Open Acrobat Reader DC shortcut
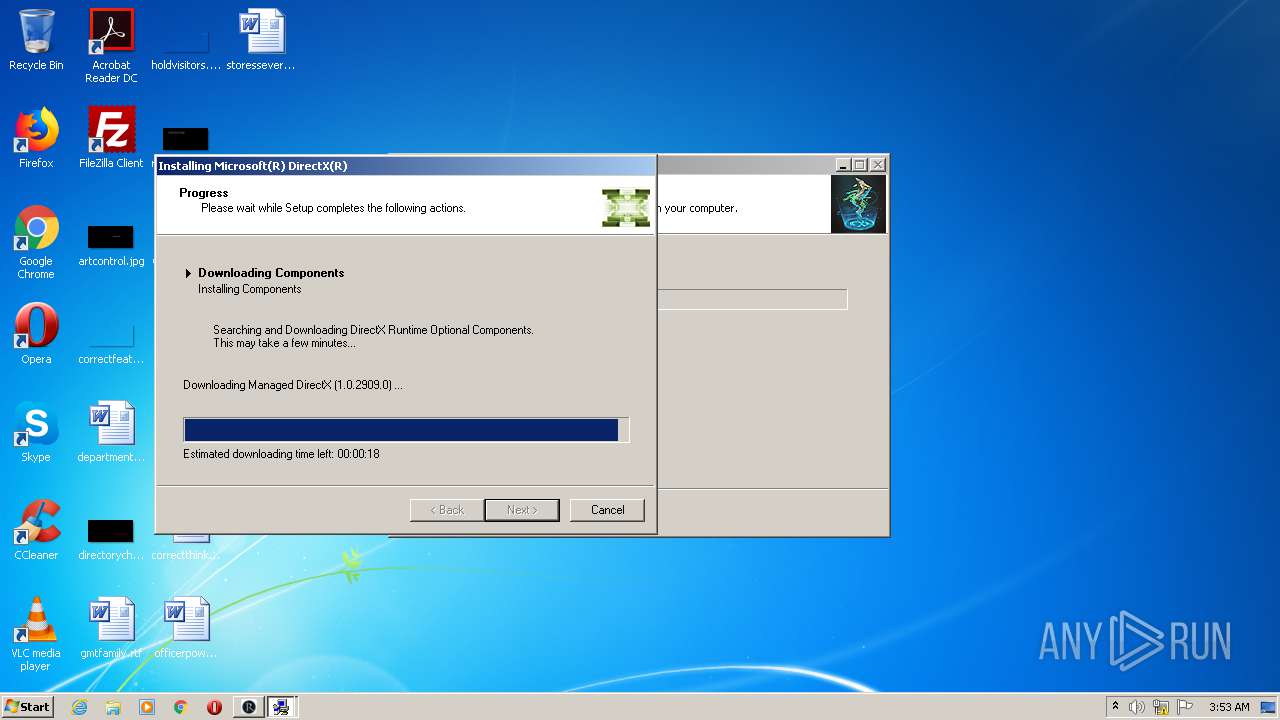This screenshot has width=1280, height=720. [111, 46]
